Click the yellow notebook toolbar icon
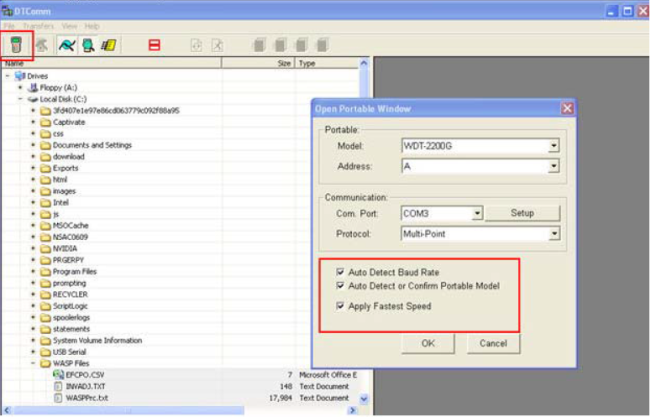Screen dimensions: 651x417 pyautogui.click(x=108, y=45)
